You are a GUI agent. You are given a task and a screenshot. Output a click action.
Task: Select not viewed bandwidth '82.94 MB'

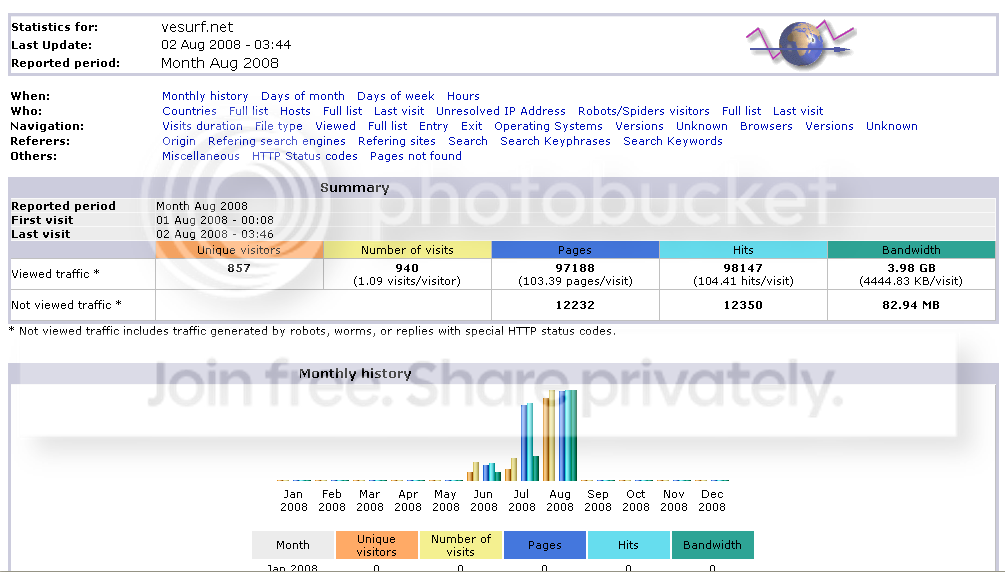(x=911, y=305)
